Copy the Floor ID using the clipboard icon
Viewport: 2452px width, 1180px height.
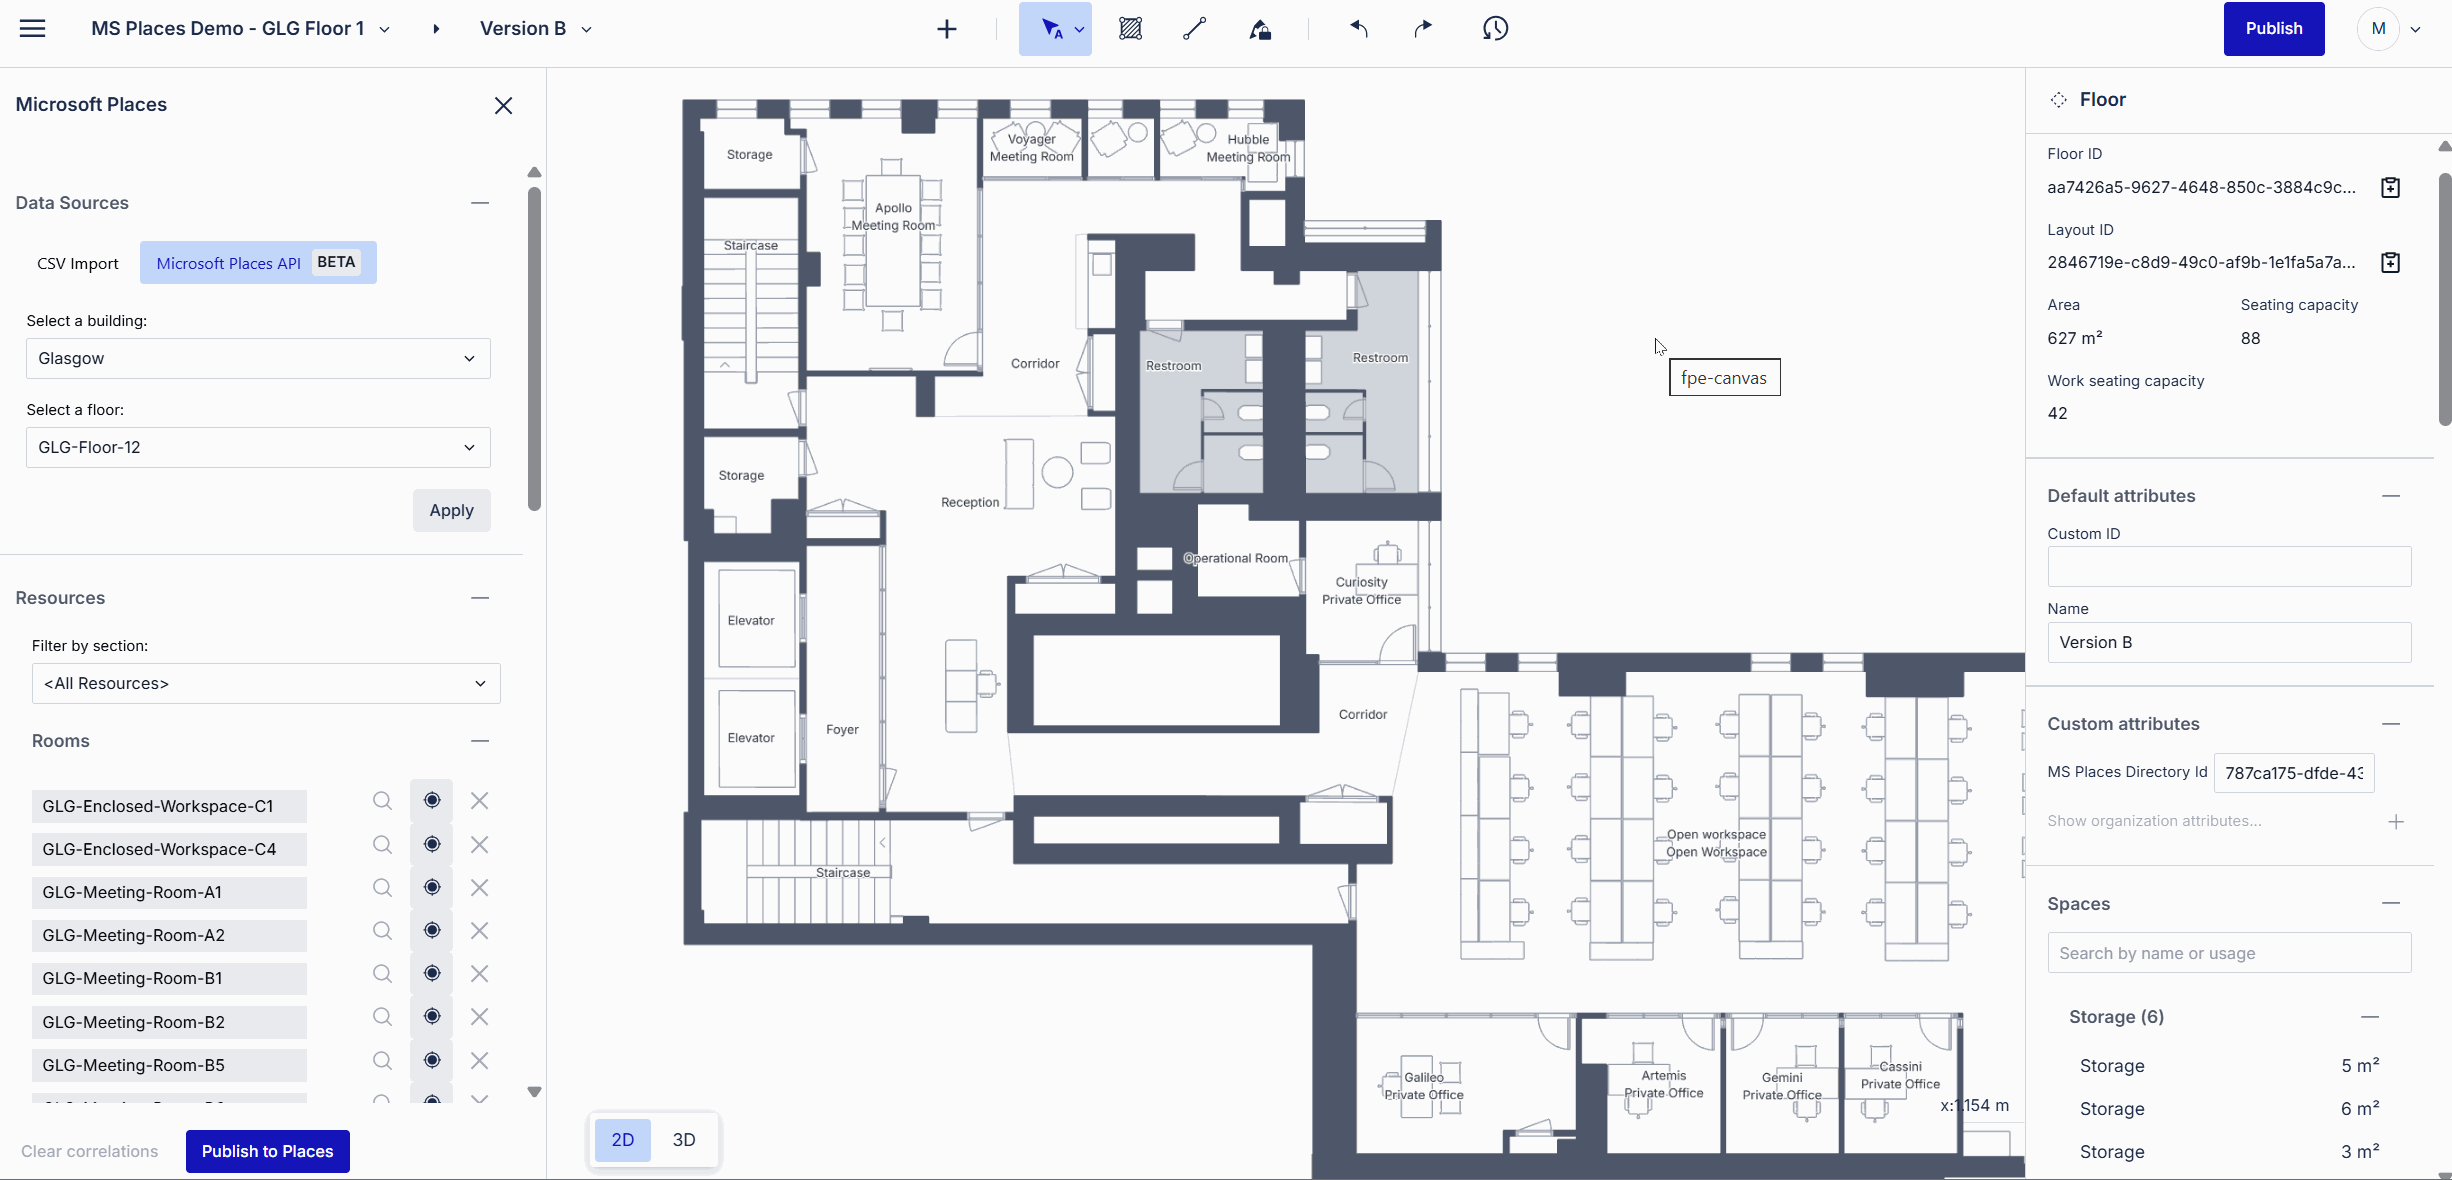coord(2391,187)
